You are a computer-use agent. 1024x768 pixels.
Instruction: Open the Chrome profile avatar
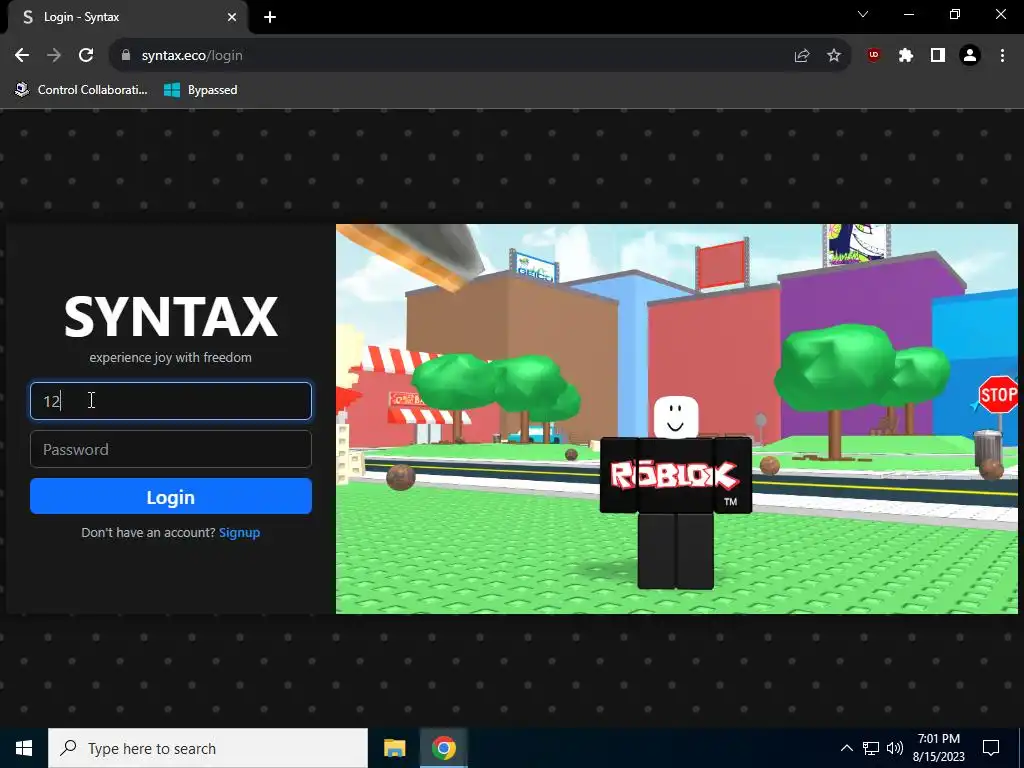[970, 56]
